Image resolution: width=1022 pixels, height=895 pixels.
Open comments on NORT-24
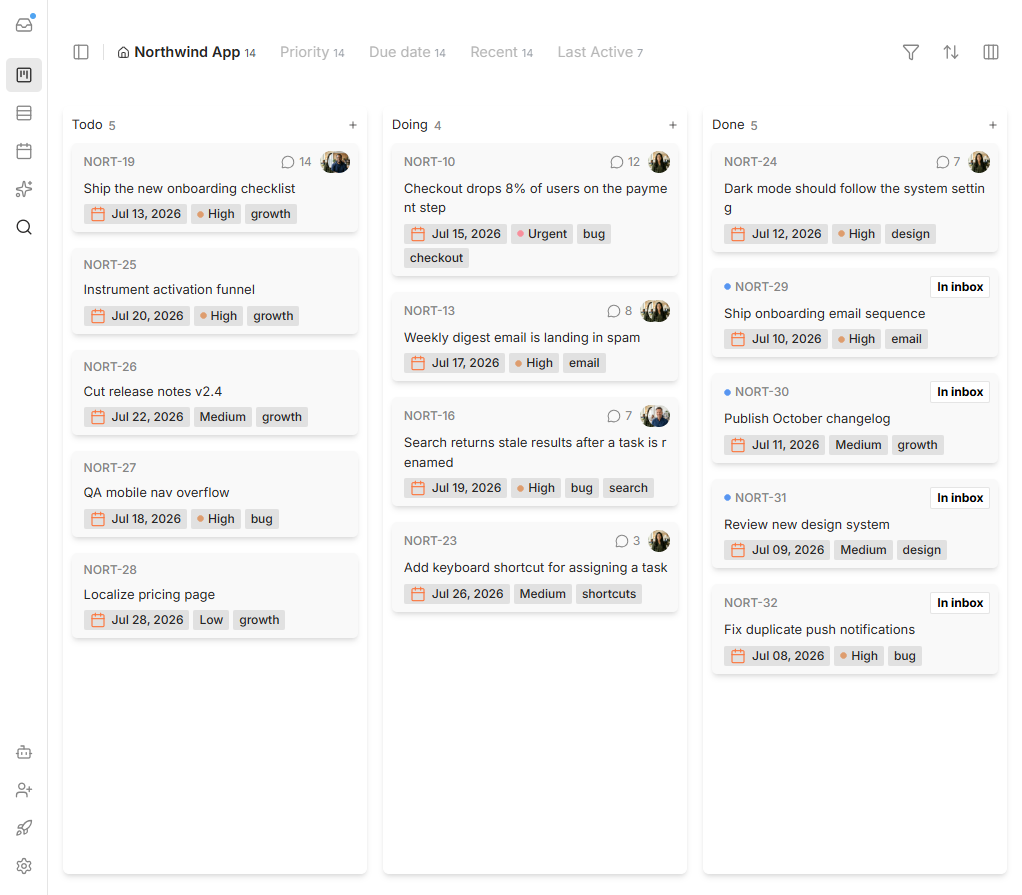[948, 162]
